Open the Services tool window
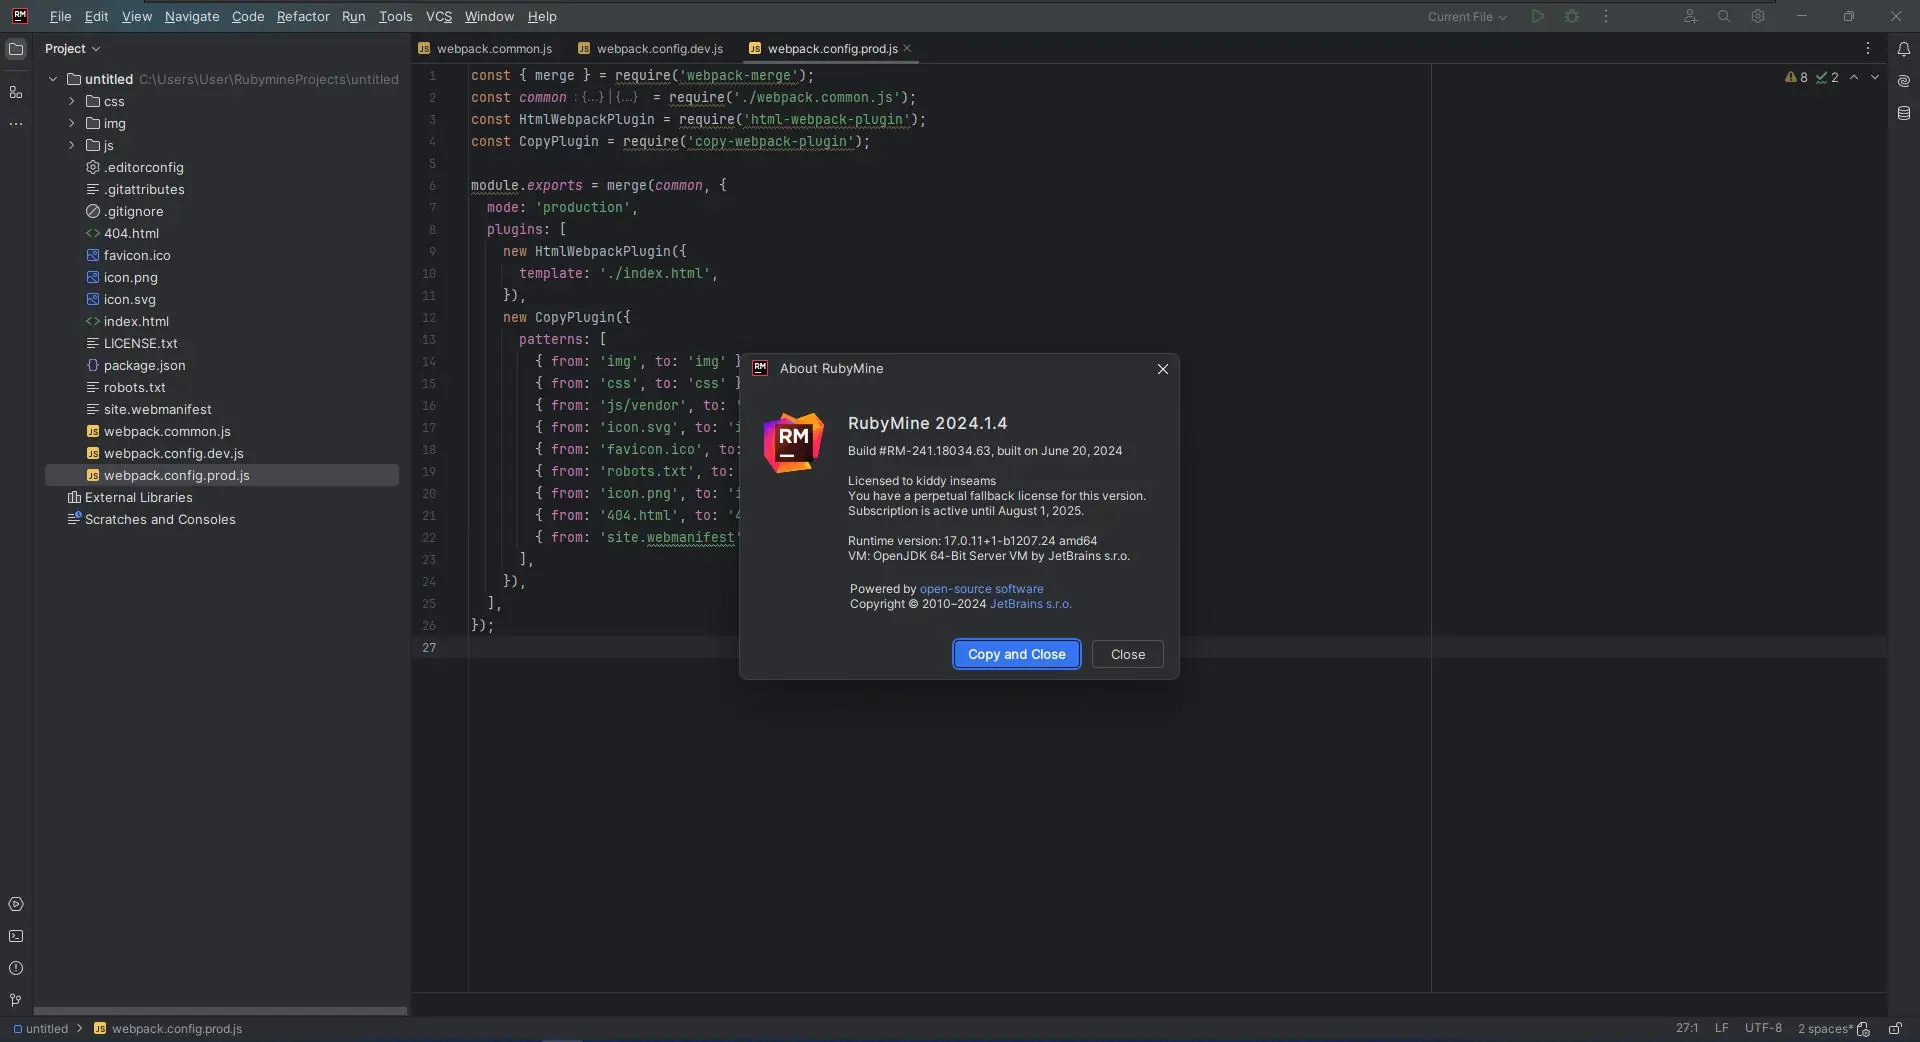 point(16,905)
